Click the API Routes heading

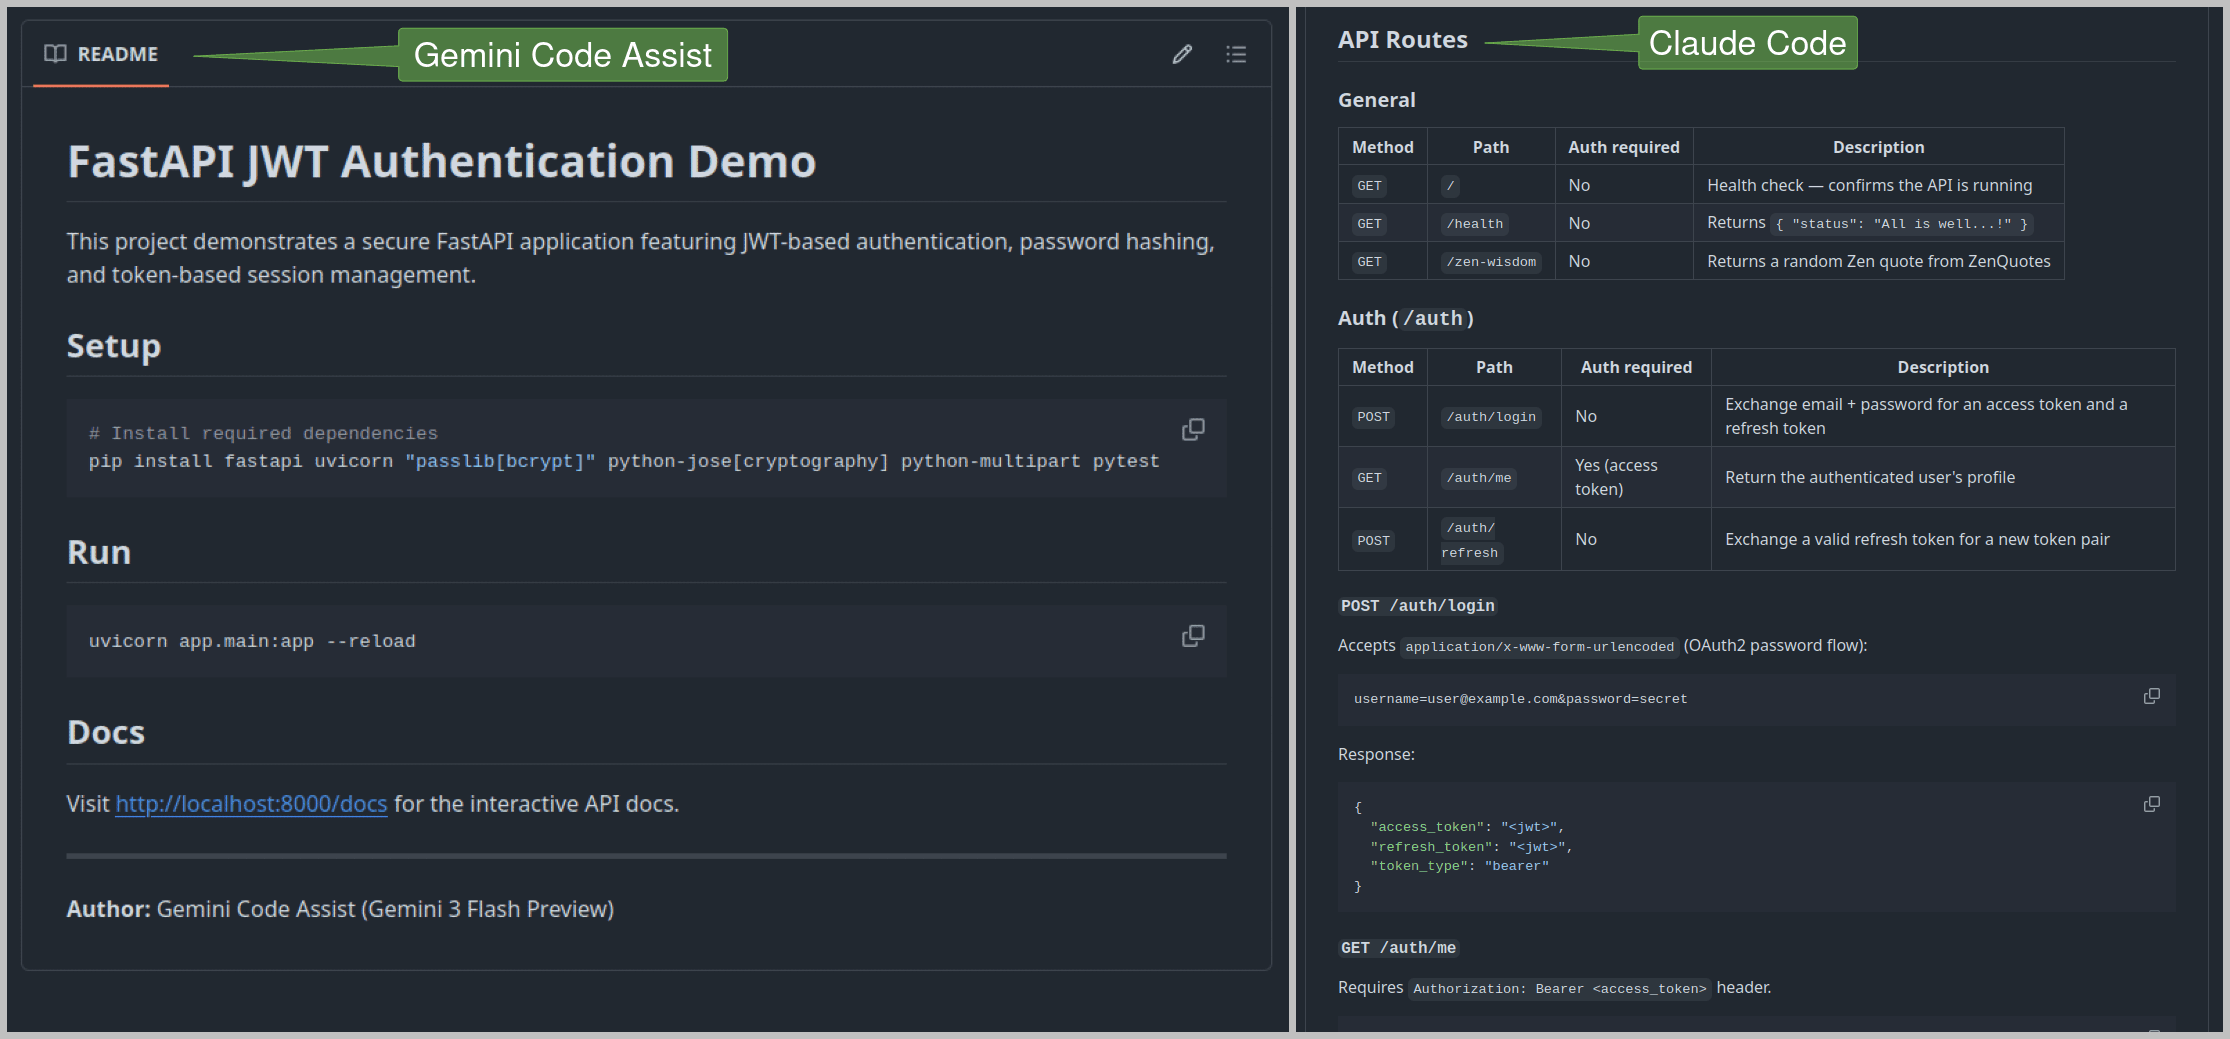[x=1403, y=40]
